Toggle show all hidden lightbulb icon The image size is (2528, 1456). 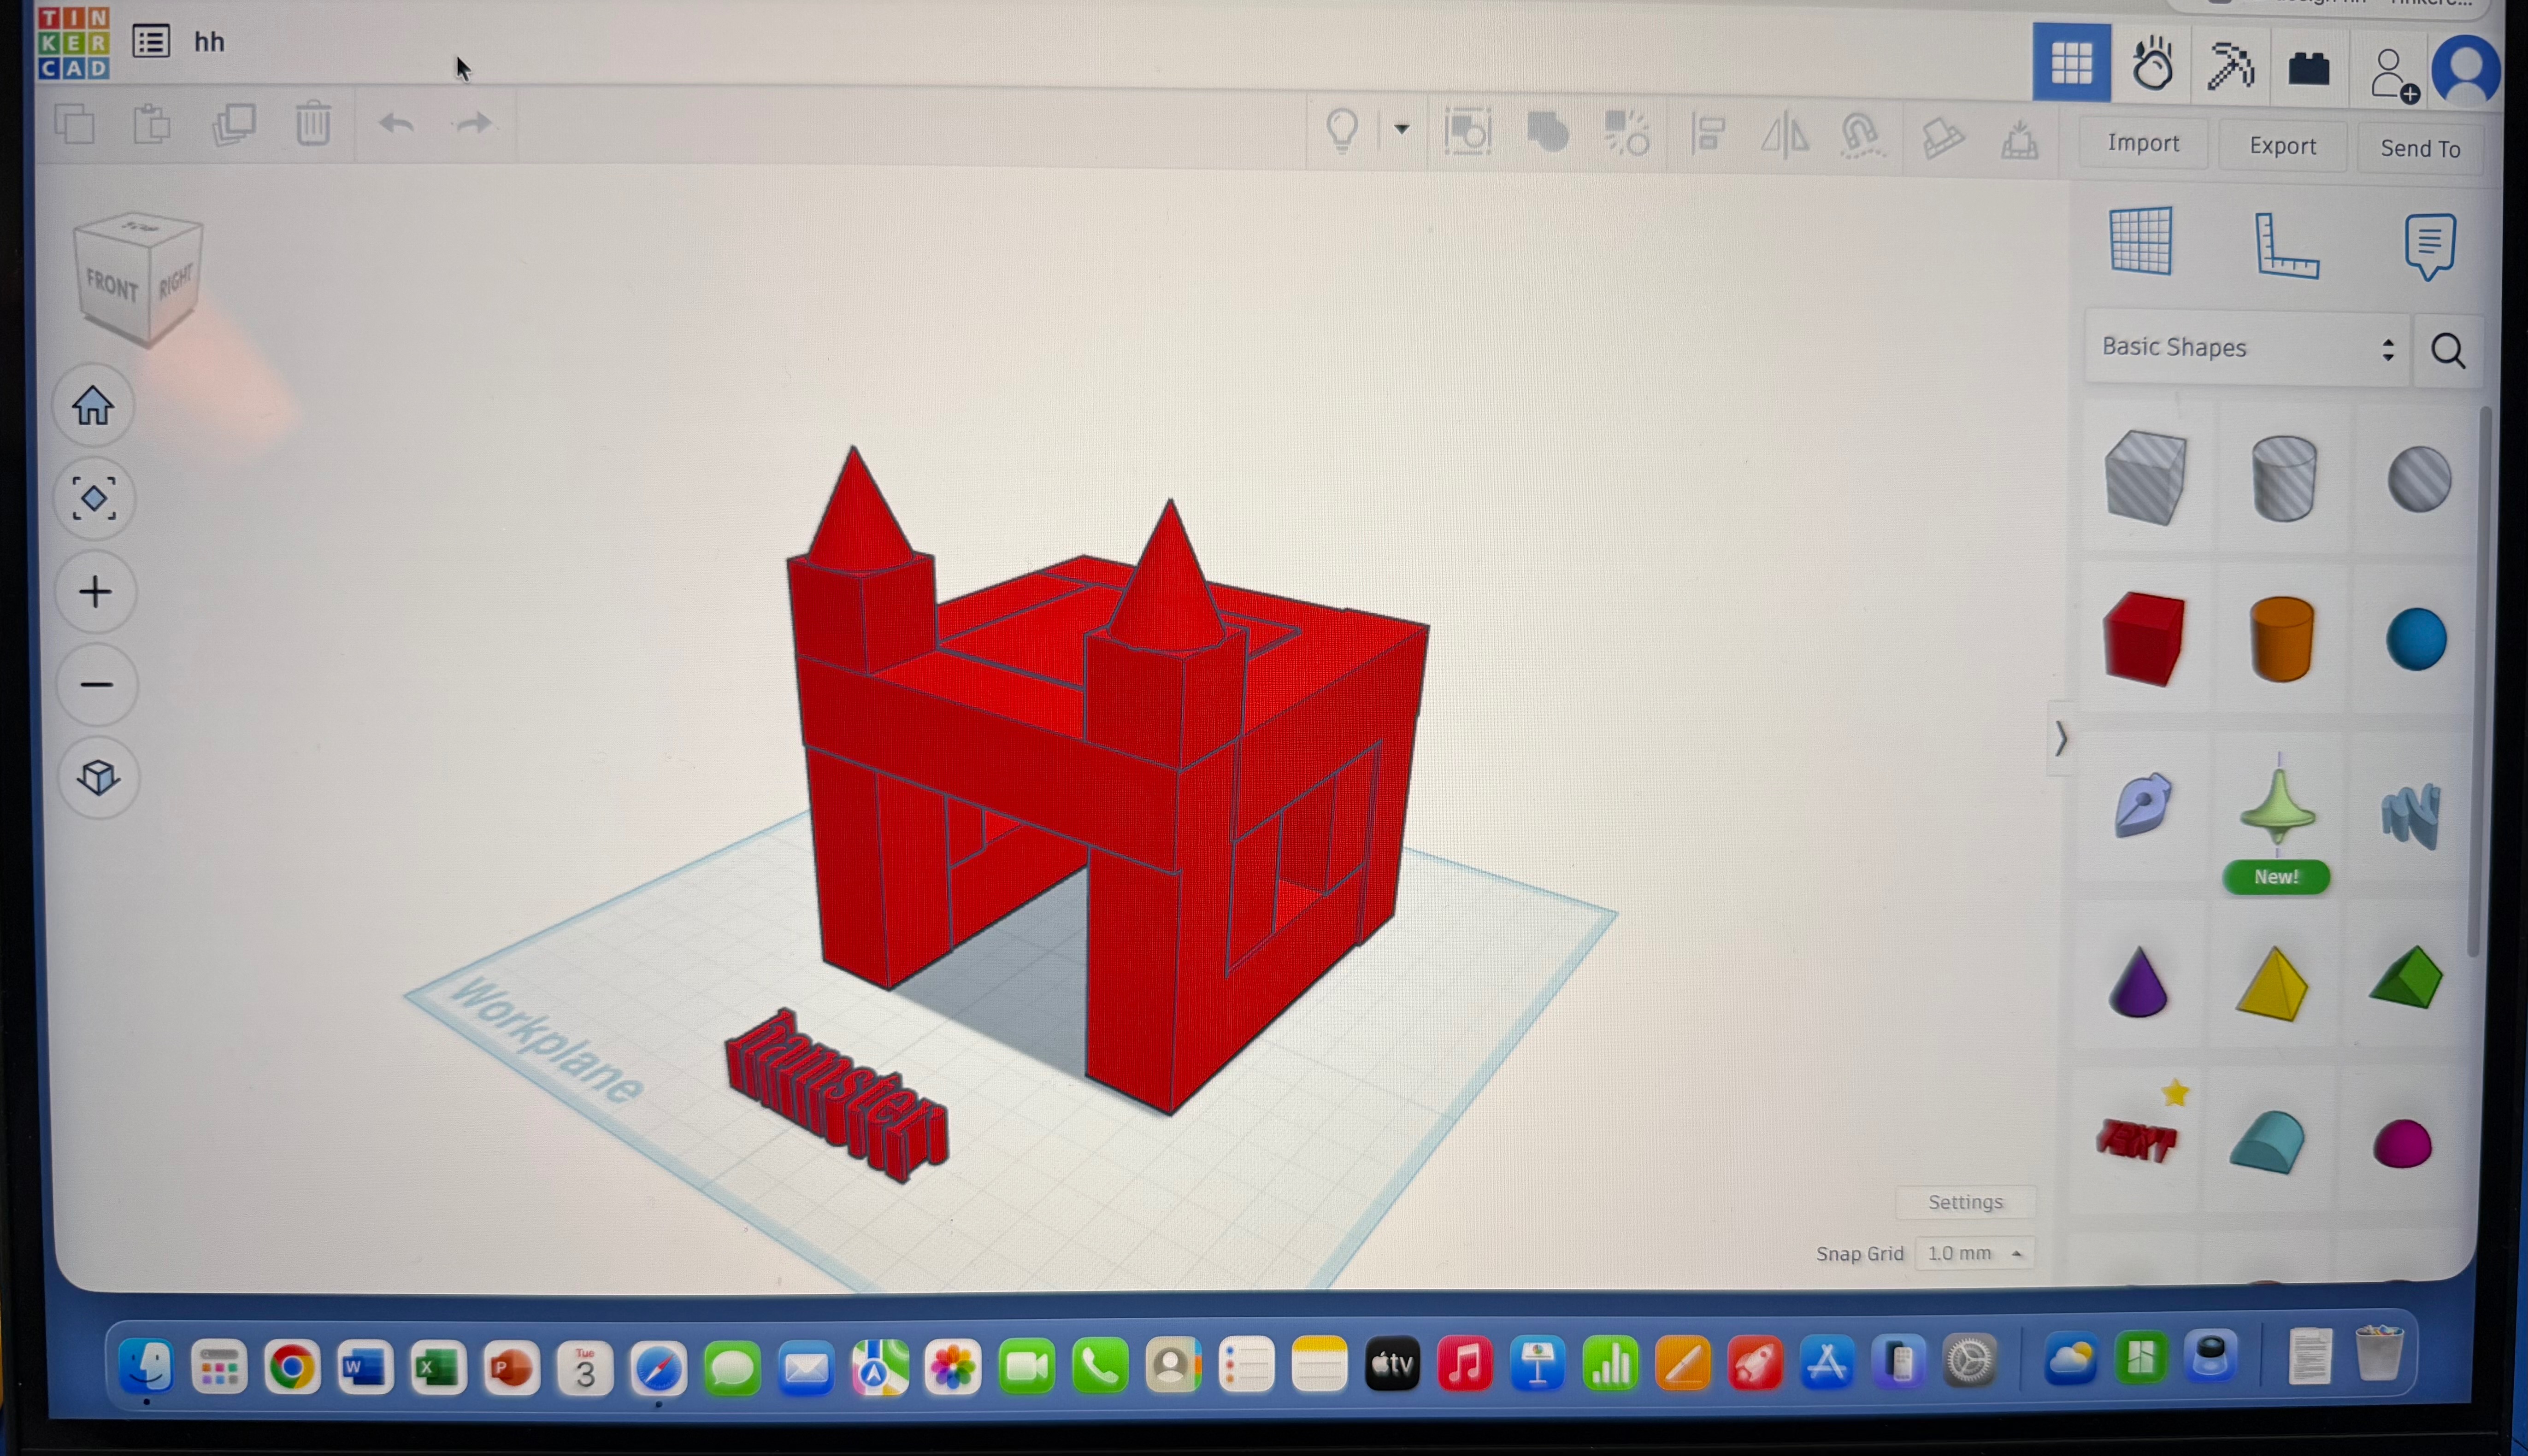coord(1342,130)
